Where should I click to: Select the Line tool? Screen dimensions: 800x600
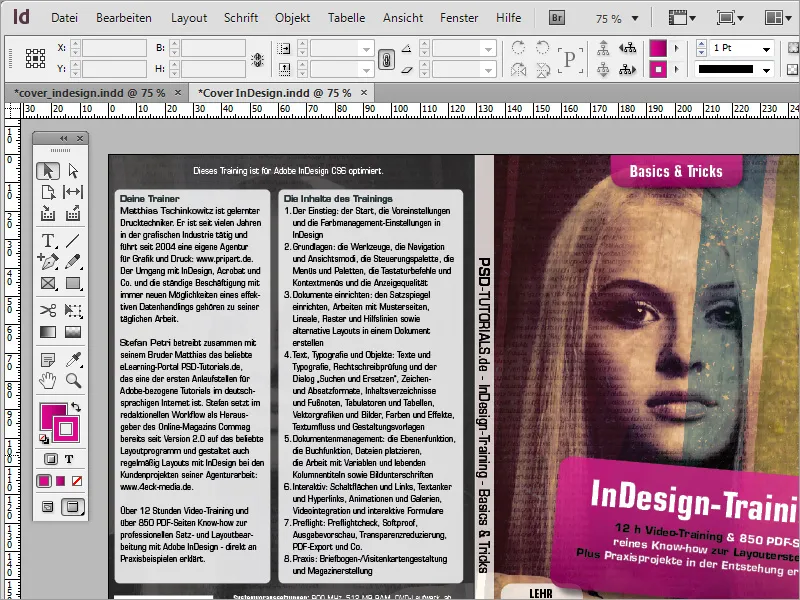(x=73, y=240)
